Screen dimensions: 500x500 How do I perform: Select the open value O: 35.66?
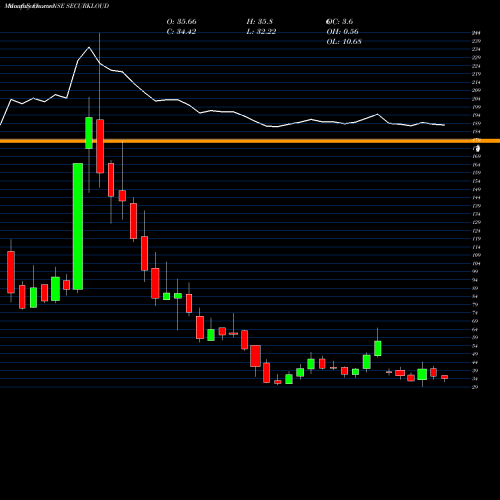pos(181,22)
